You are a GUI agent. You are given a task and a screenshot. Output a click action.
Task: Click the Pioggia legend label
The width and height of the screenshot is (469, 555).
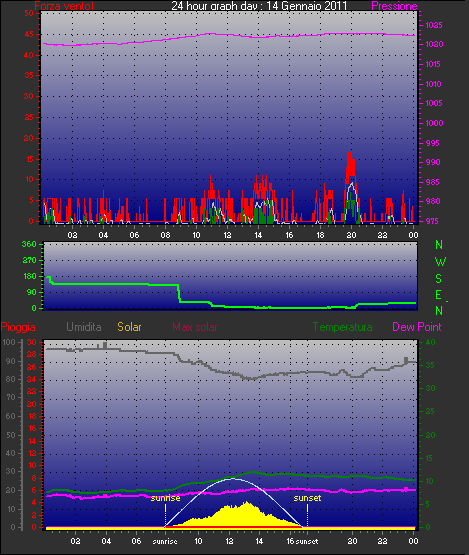pos(18,327)
